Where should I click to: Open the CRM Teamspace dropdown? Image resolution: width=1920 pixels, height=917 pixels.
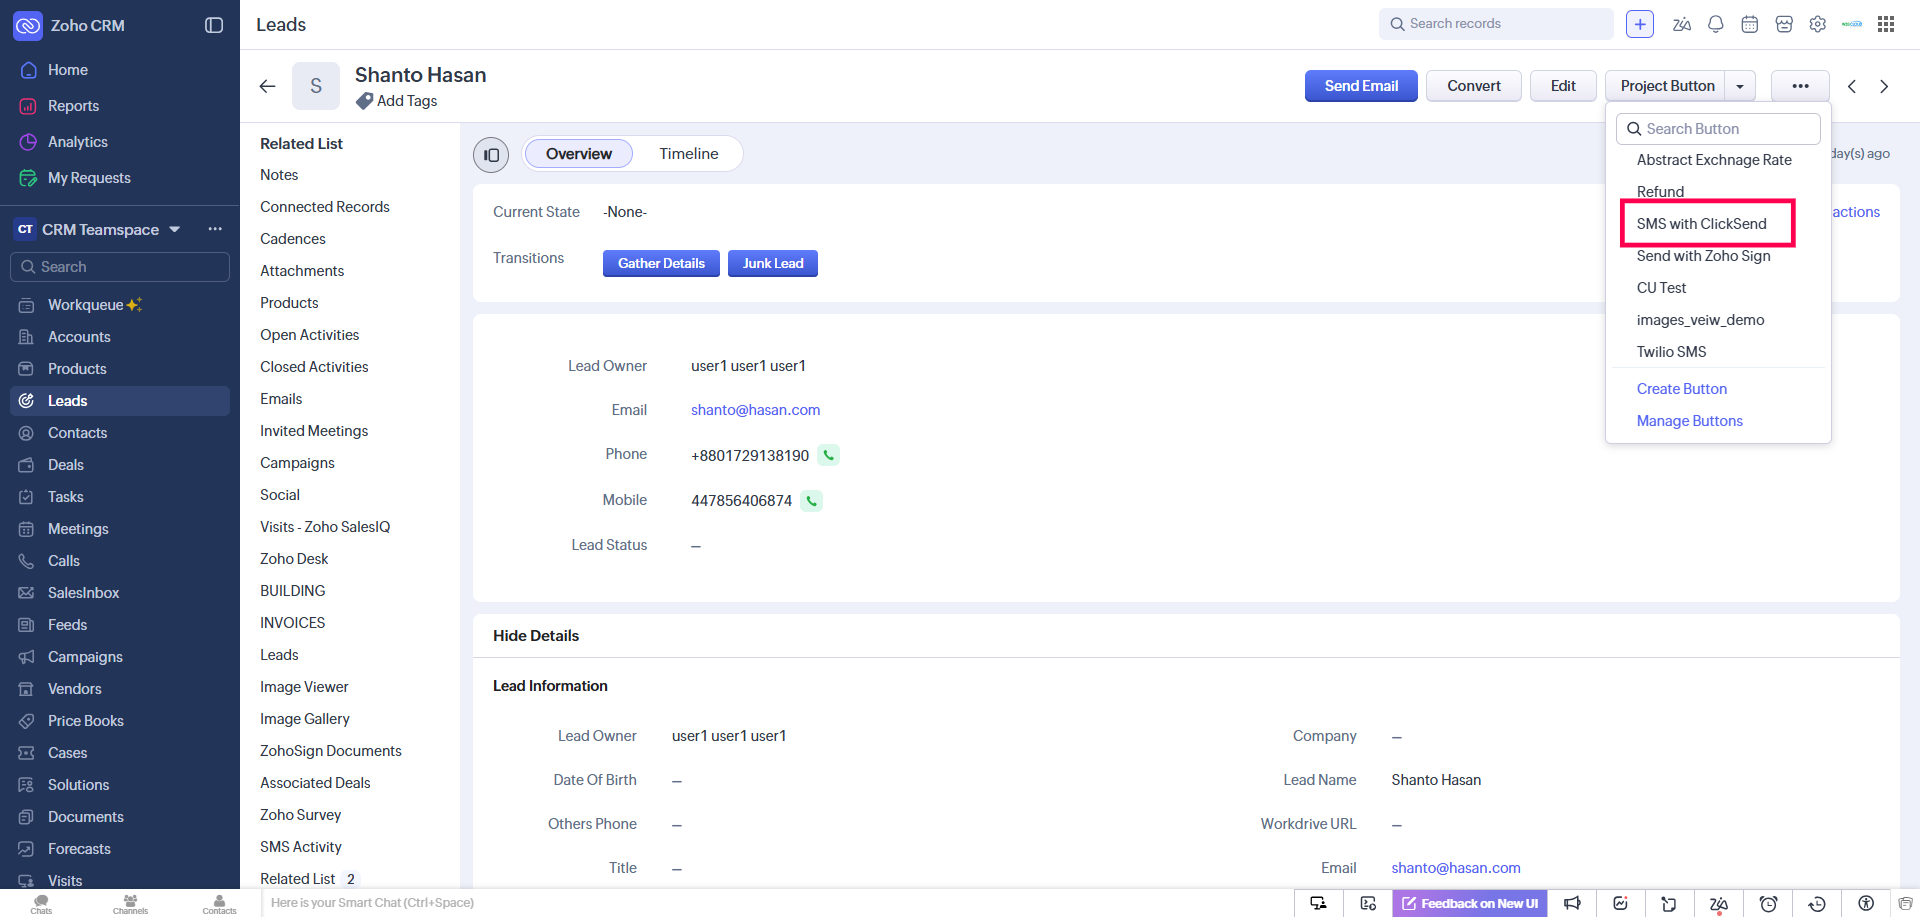pyautogui.click(x=175, y=229)
